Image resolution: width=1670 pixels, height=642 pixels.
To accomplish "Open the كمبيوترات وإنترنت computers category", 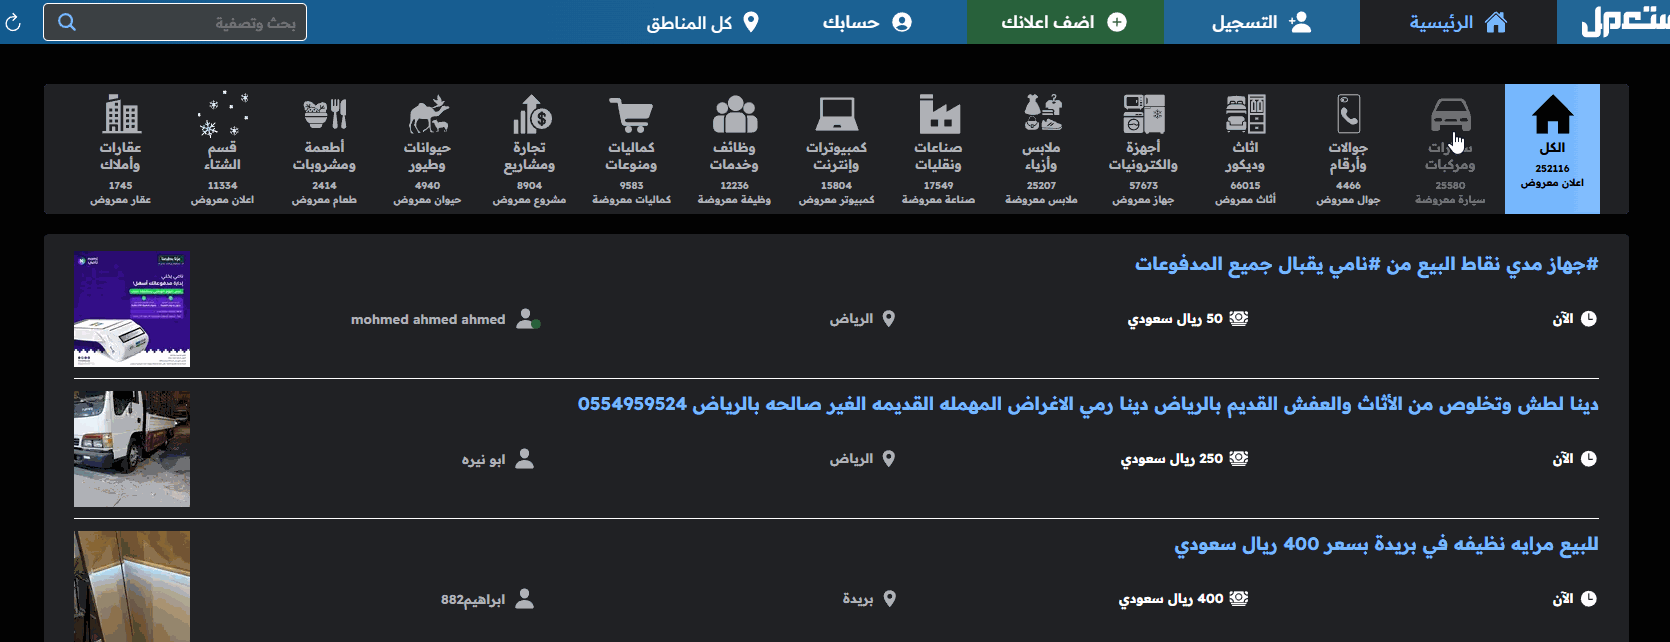I will point(836,149).
